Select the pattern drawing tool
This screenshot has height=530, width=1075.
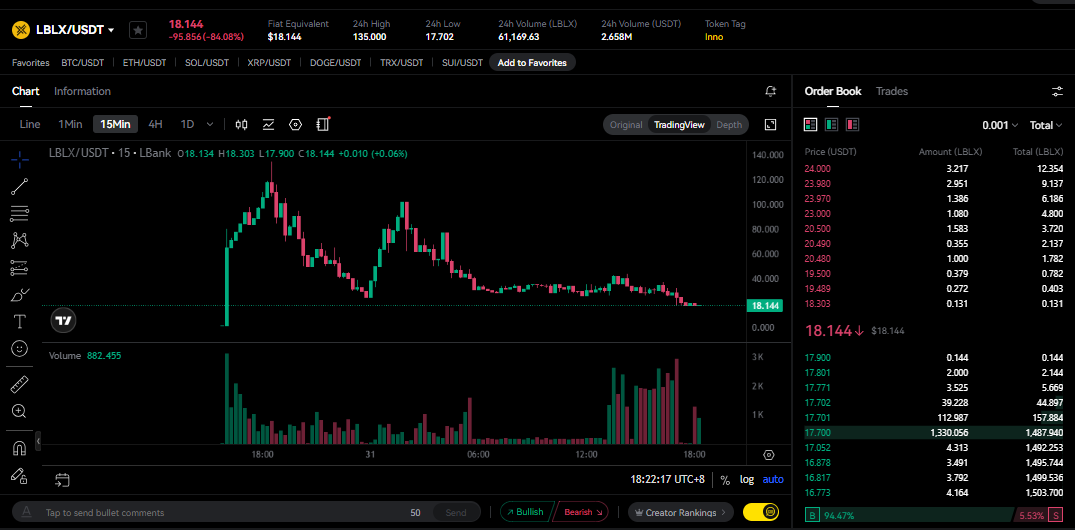click(20, 241)
